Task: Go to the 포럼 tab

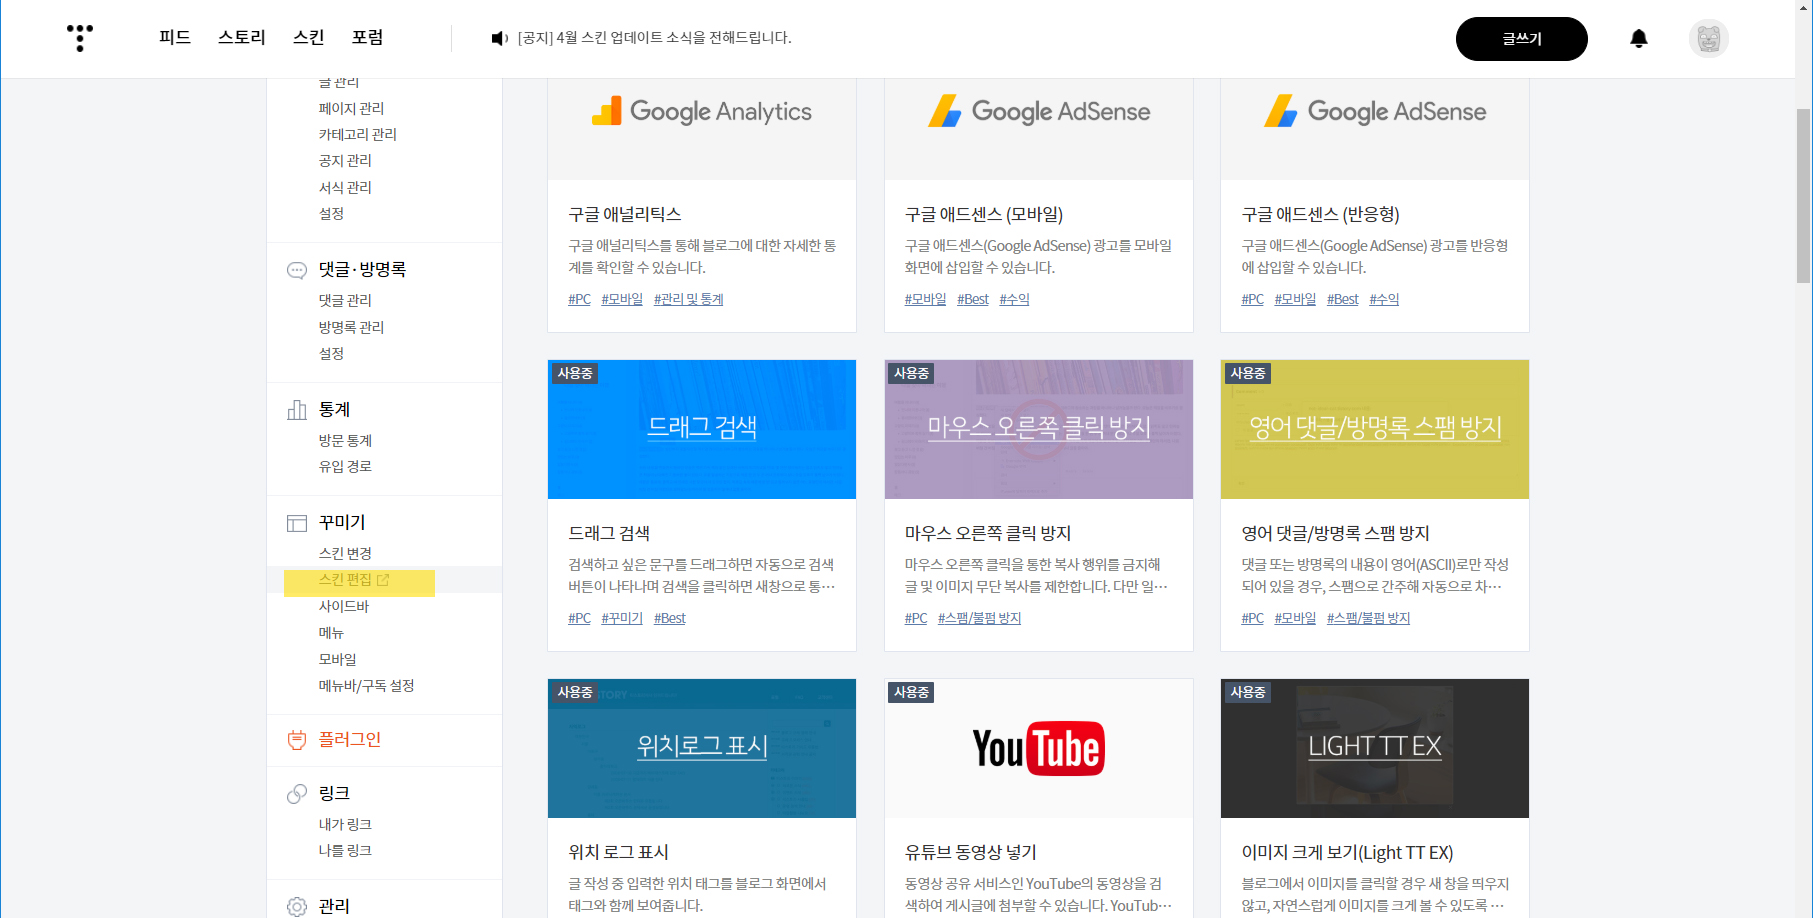Action: (368, 37)
